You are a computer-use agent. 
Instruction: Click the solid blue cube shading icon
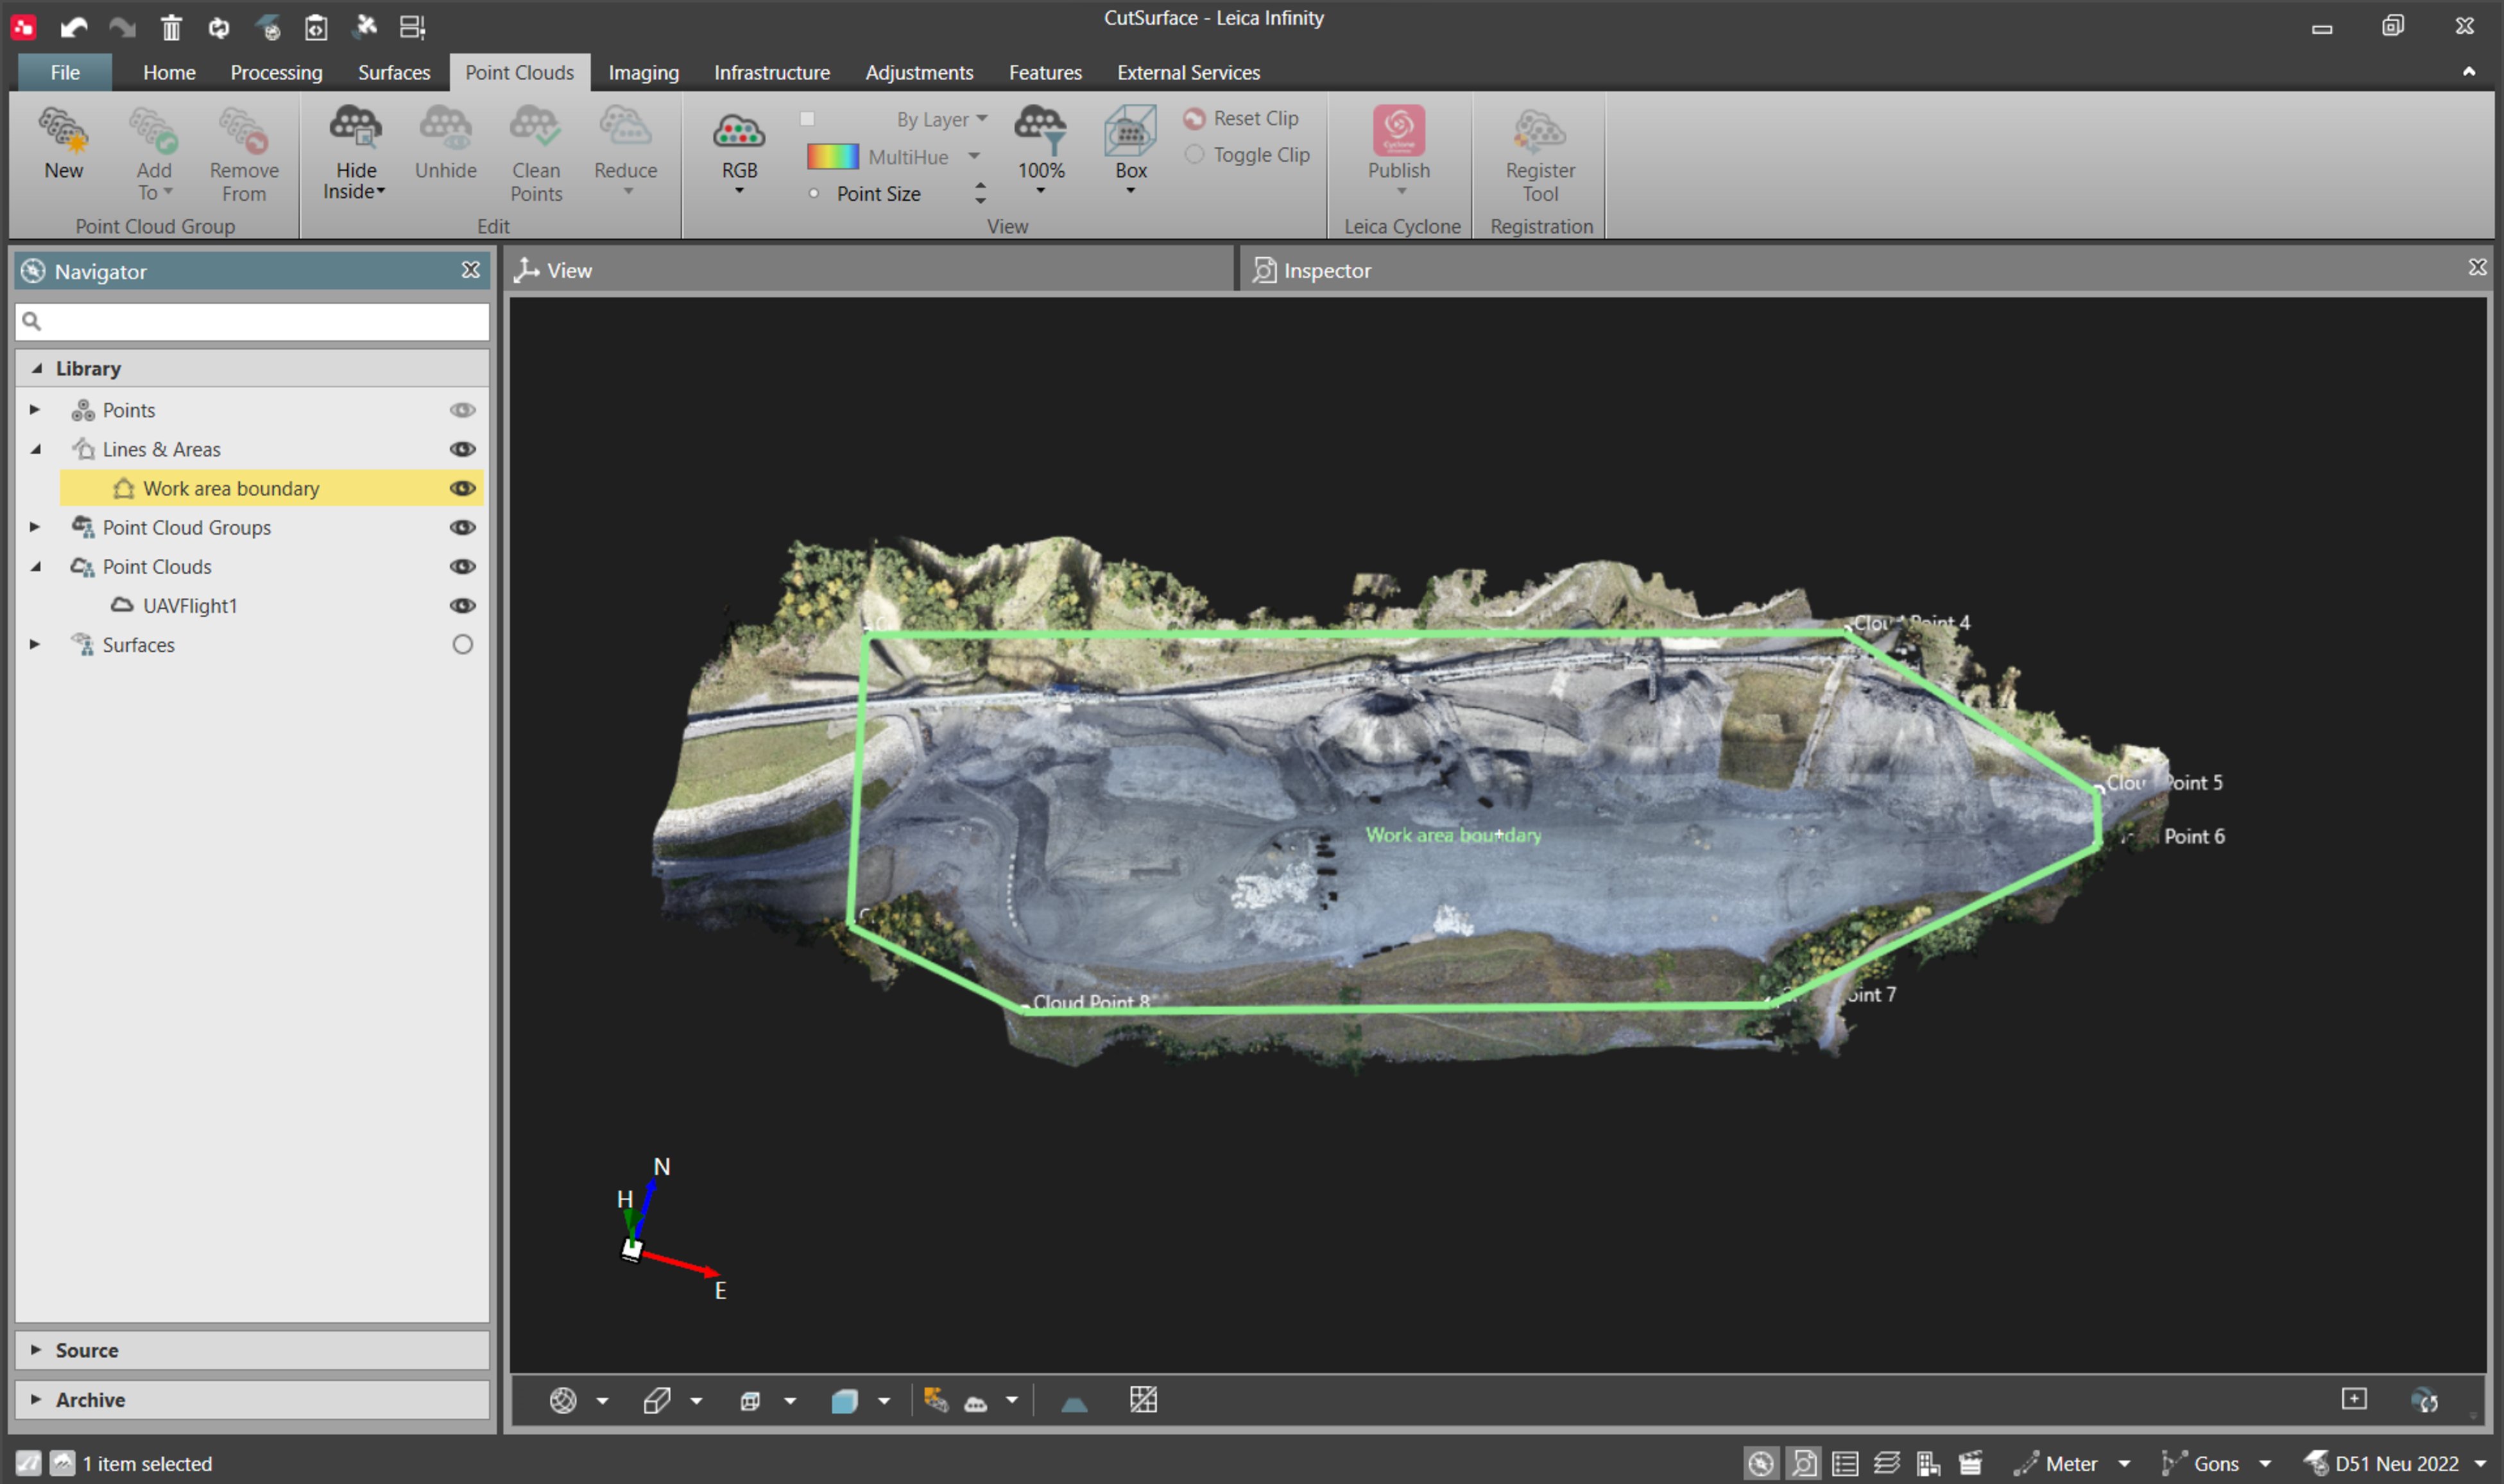point(844,1401)
